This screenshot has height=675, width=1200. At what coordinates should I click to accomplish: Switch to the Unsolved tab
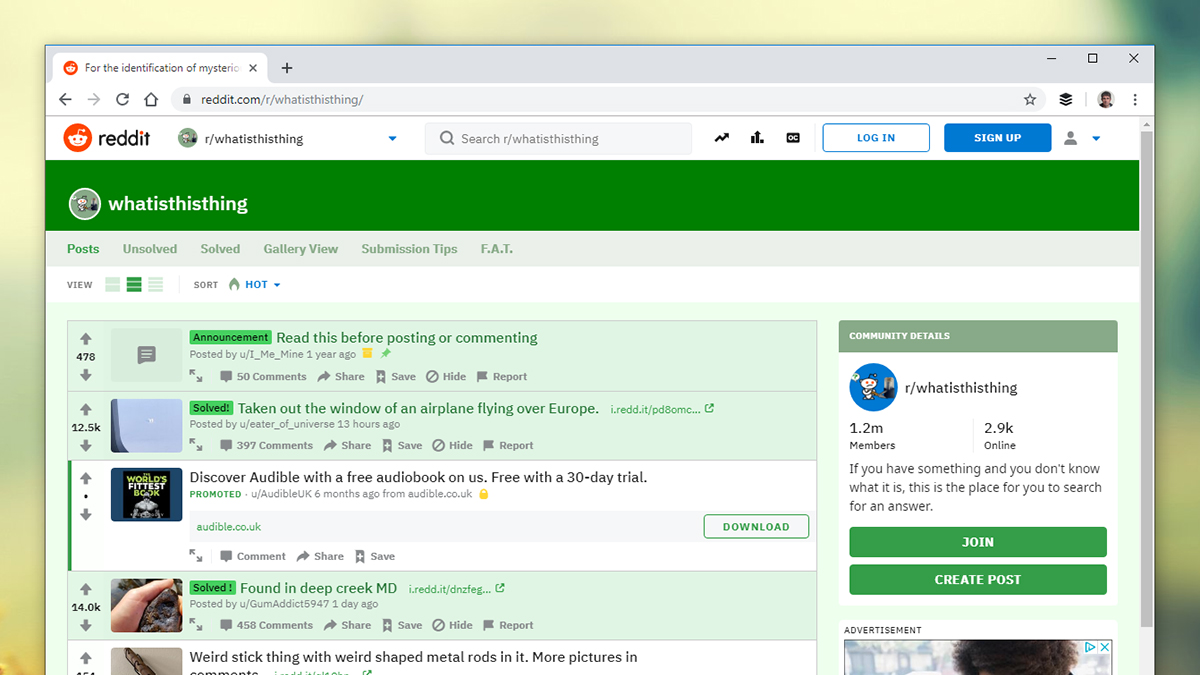pos(150,249)
